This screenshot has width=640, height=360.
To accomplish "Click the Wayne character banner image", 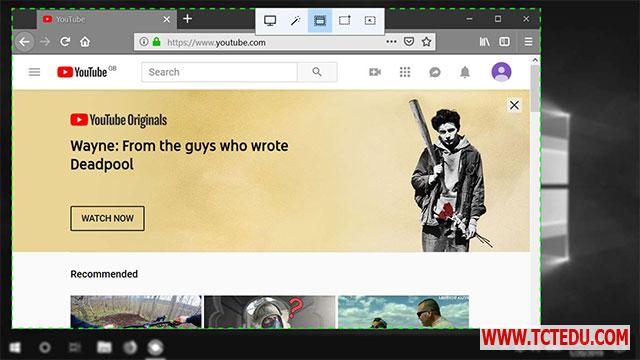I will click(x=449, y=176).
